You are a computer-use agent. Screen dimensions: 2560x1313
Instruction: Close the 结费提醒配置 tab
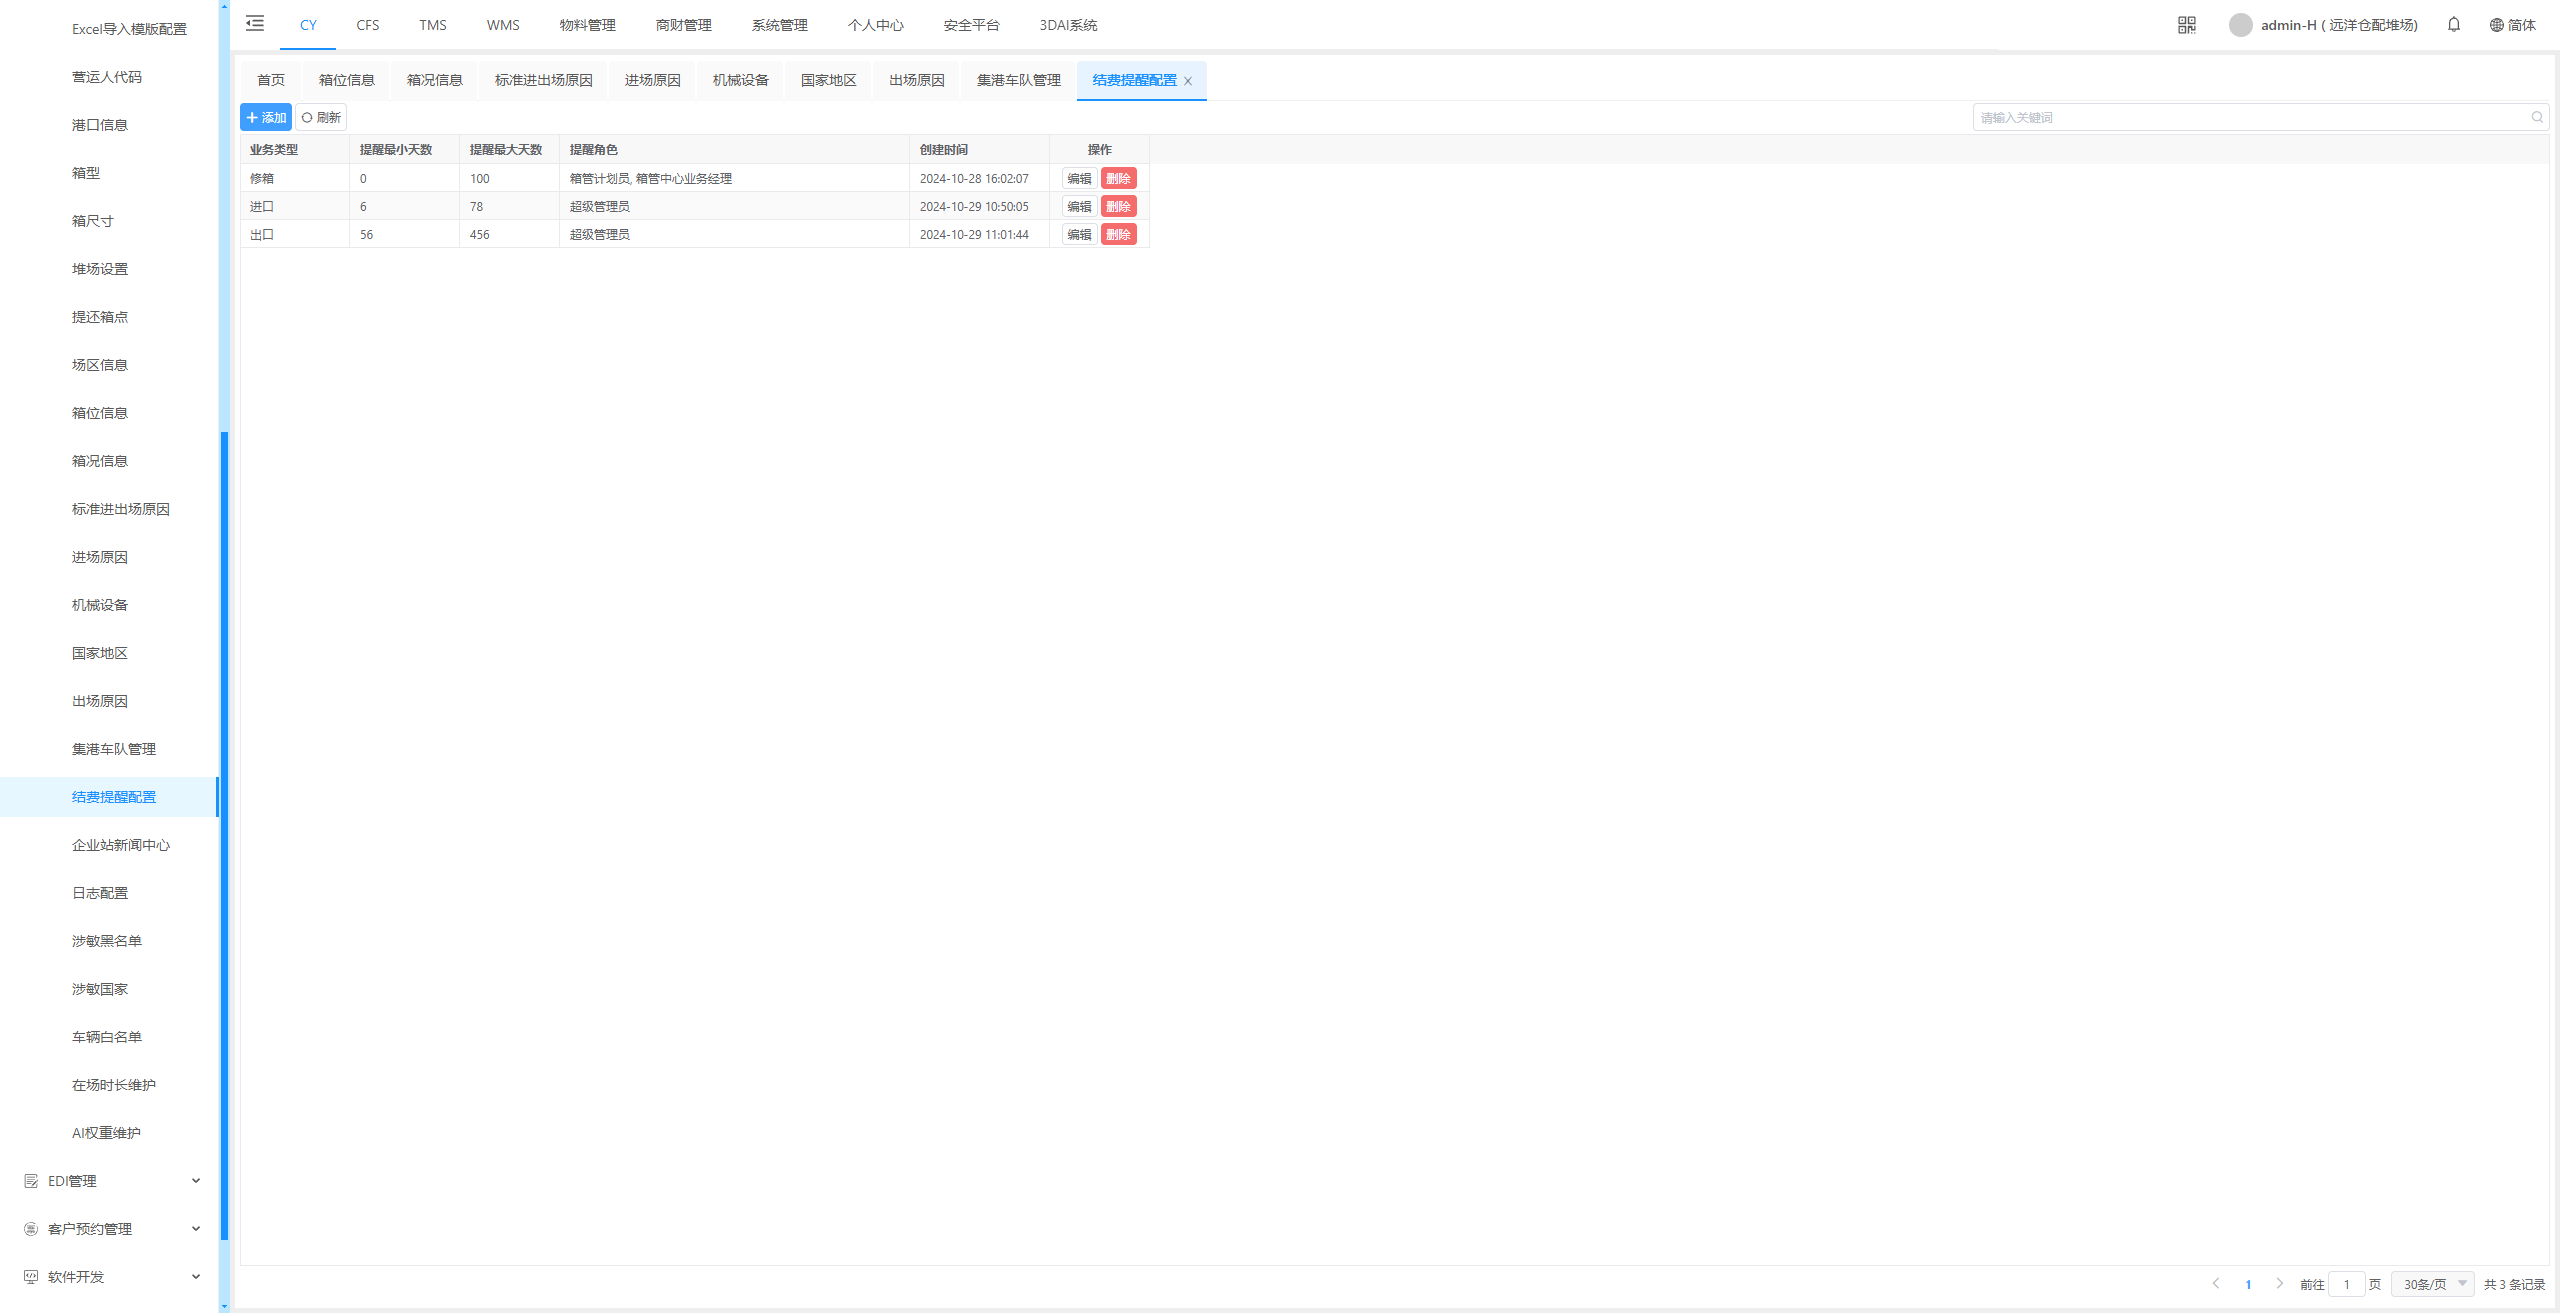point(1188,81)
